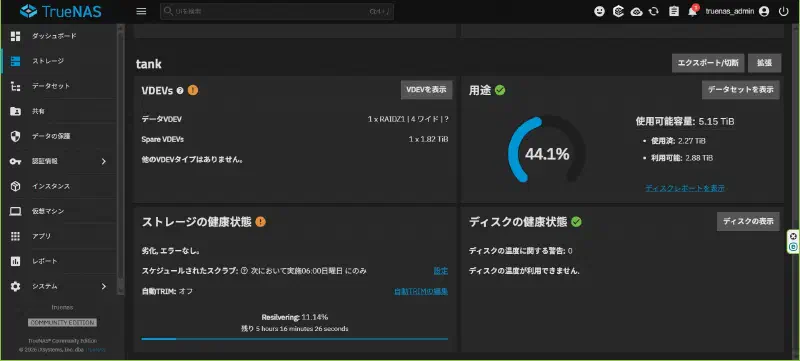
Task: Click the Resilvering 11.14% text
Action: pos(295,317)
